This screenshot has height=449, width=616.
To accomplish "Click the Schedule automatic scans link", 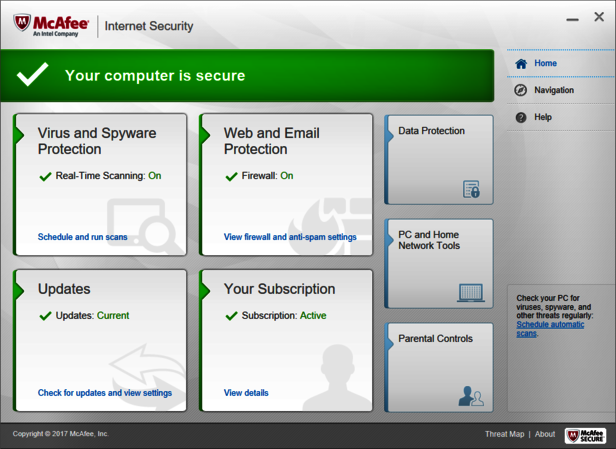I will coord(549,329).
